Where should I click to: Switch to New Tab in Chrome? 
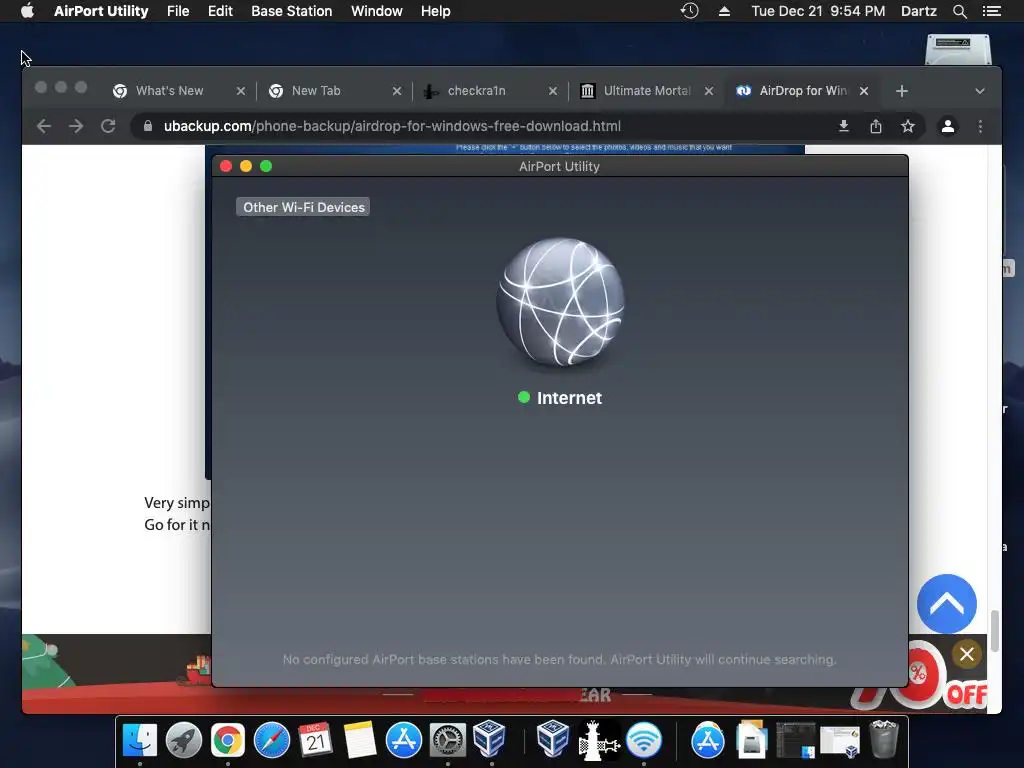316,91
